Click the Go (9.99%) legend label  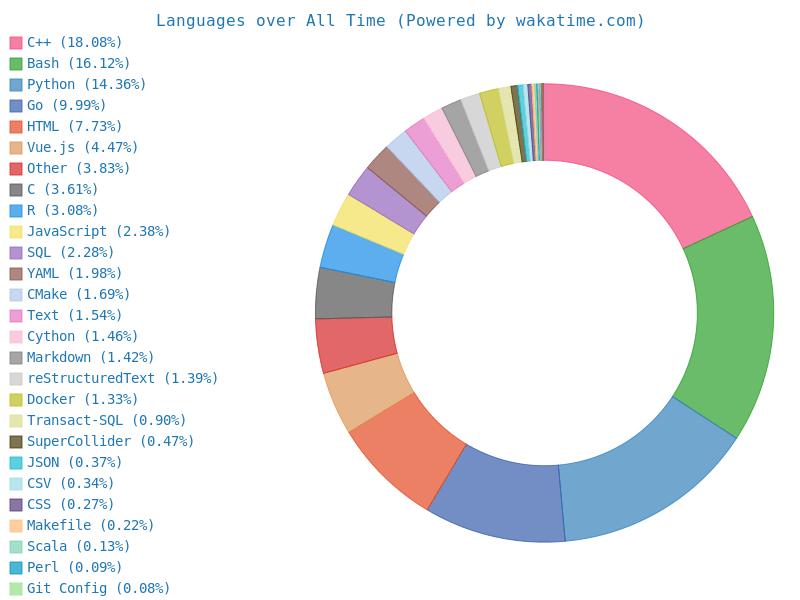pos(66,106)
